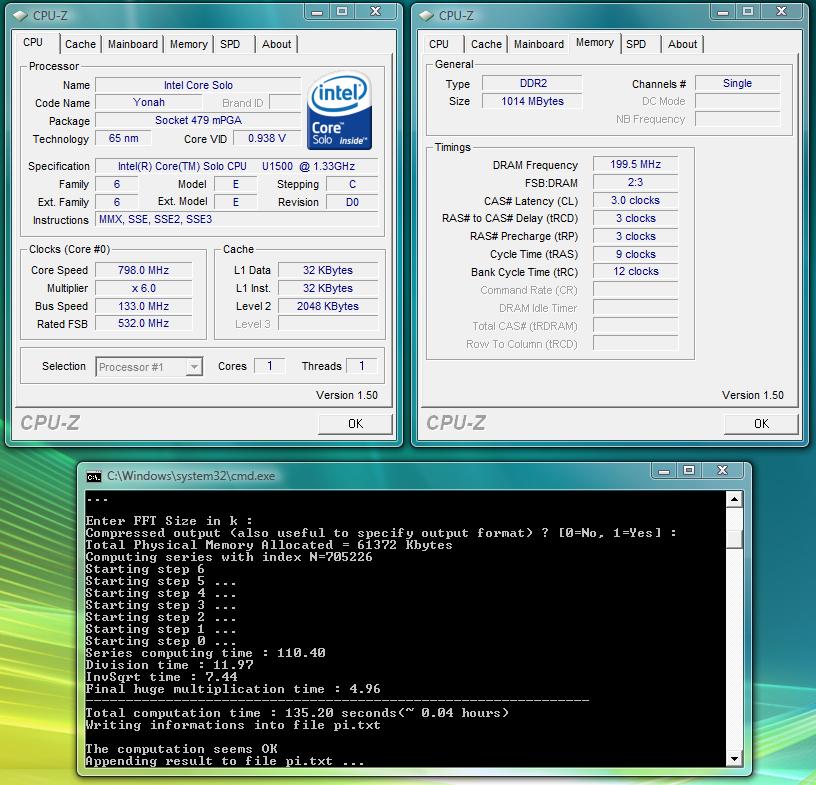Click DRAM Frequency value '199.5 MHz'
Screen dimensions: 816x785
click(x=635, y=164)
